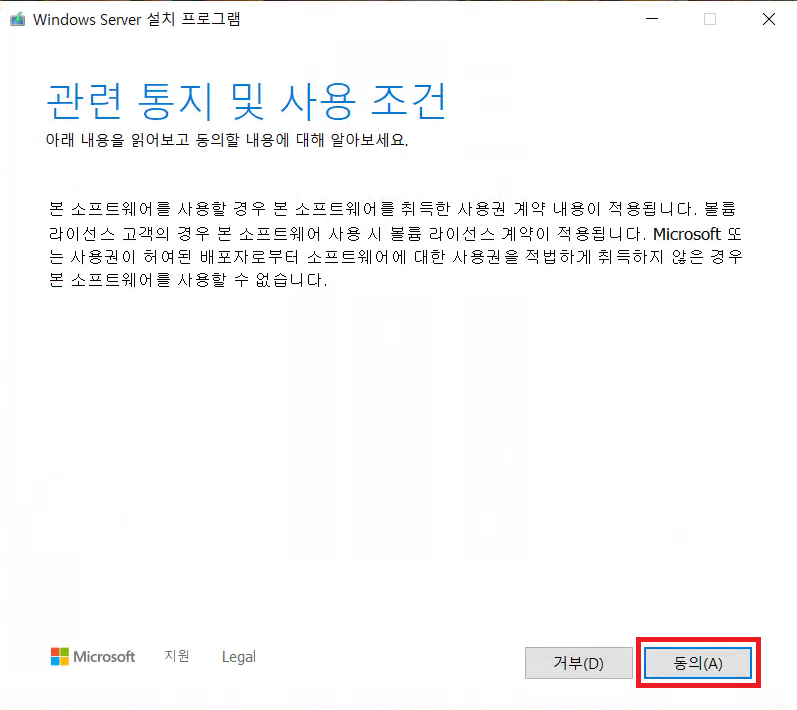
Task: Click the heading 관련 통지 및 사용 조건
Action: (247, 101)
